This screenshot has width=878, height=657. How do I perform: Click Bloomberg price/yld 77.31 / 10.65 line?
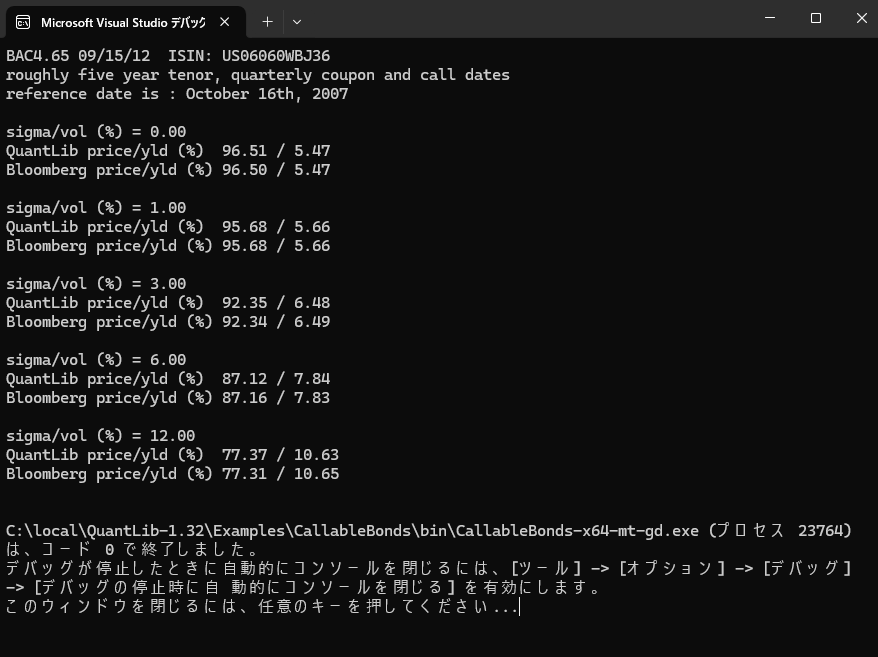click(x=172, y=474)
